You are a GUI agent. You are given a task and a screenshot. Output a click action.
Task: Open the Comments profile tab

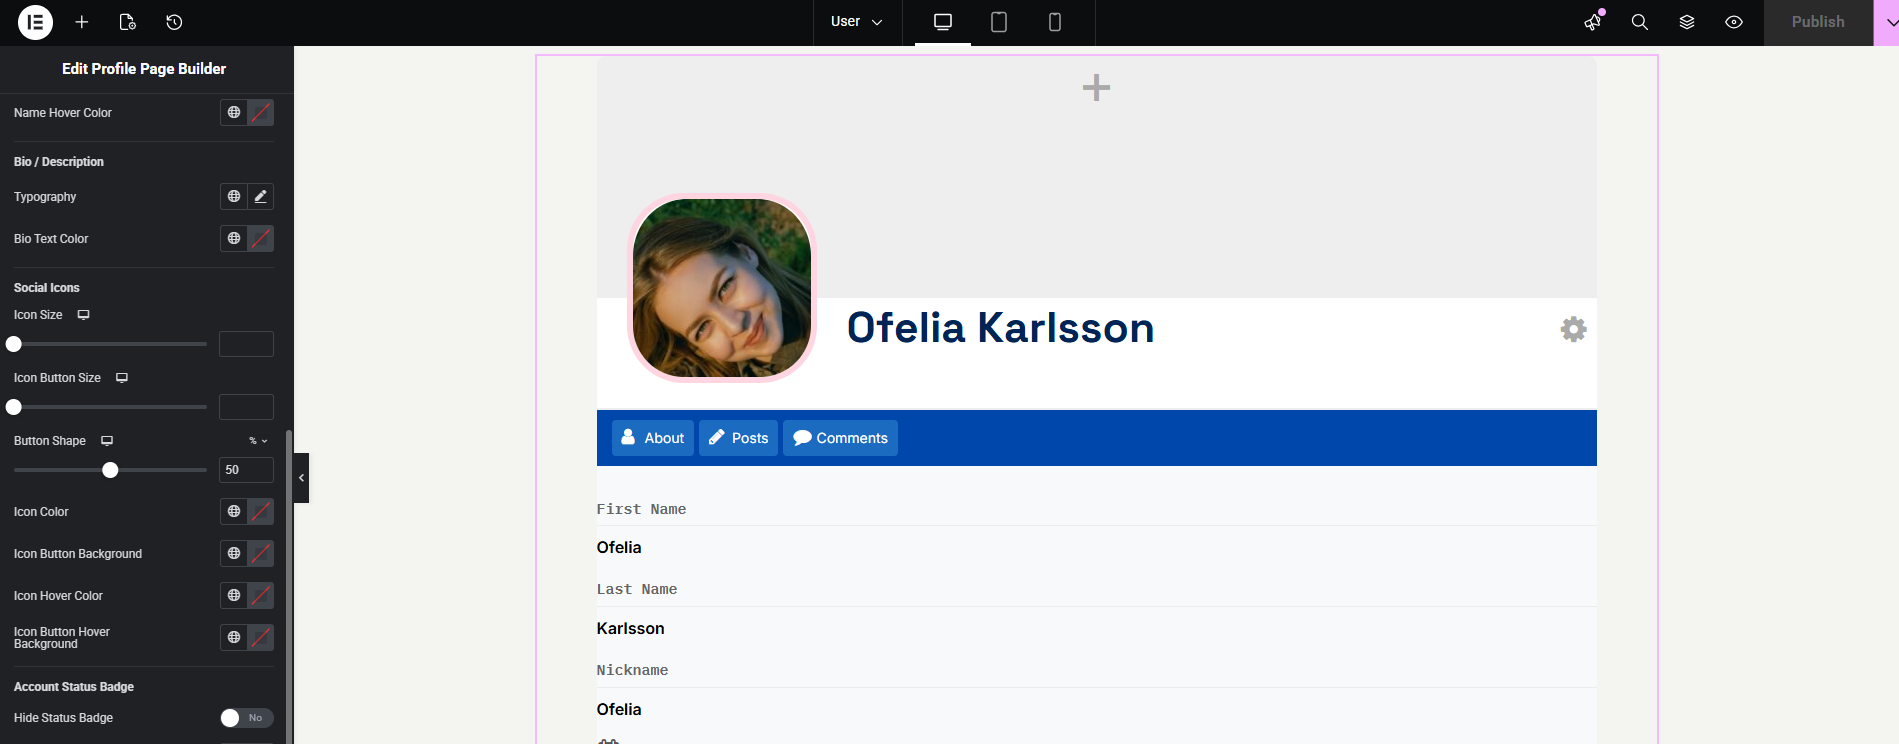coord(840,438)
